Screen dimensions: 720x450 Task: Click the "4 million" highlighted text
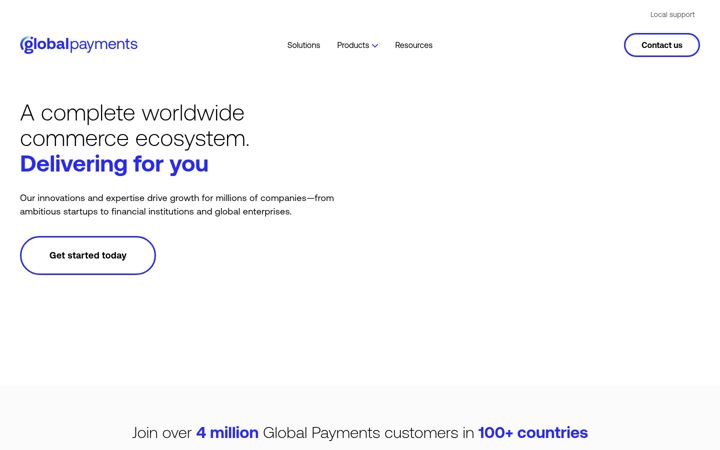tap(227, 433)
